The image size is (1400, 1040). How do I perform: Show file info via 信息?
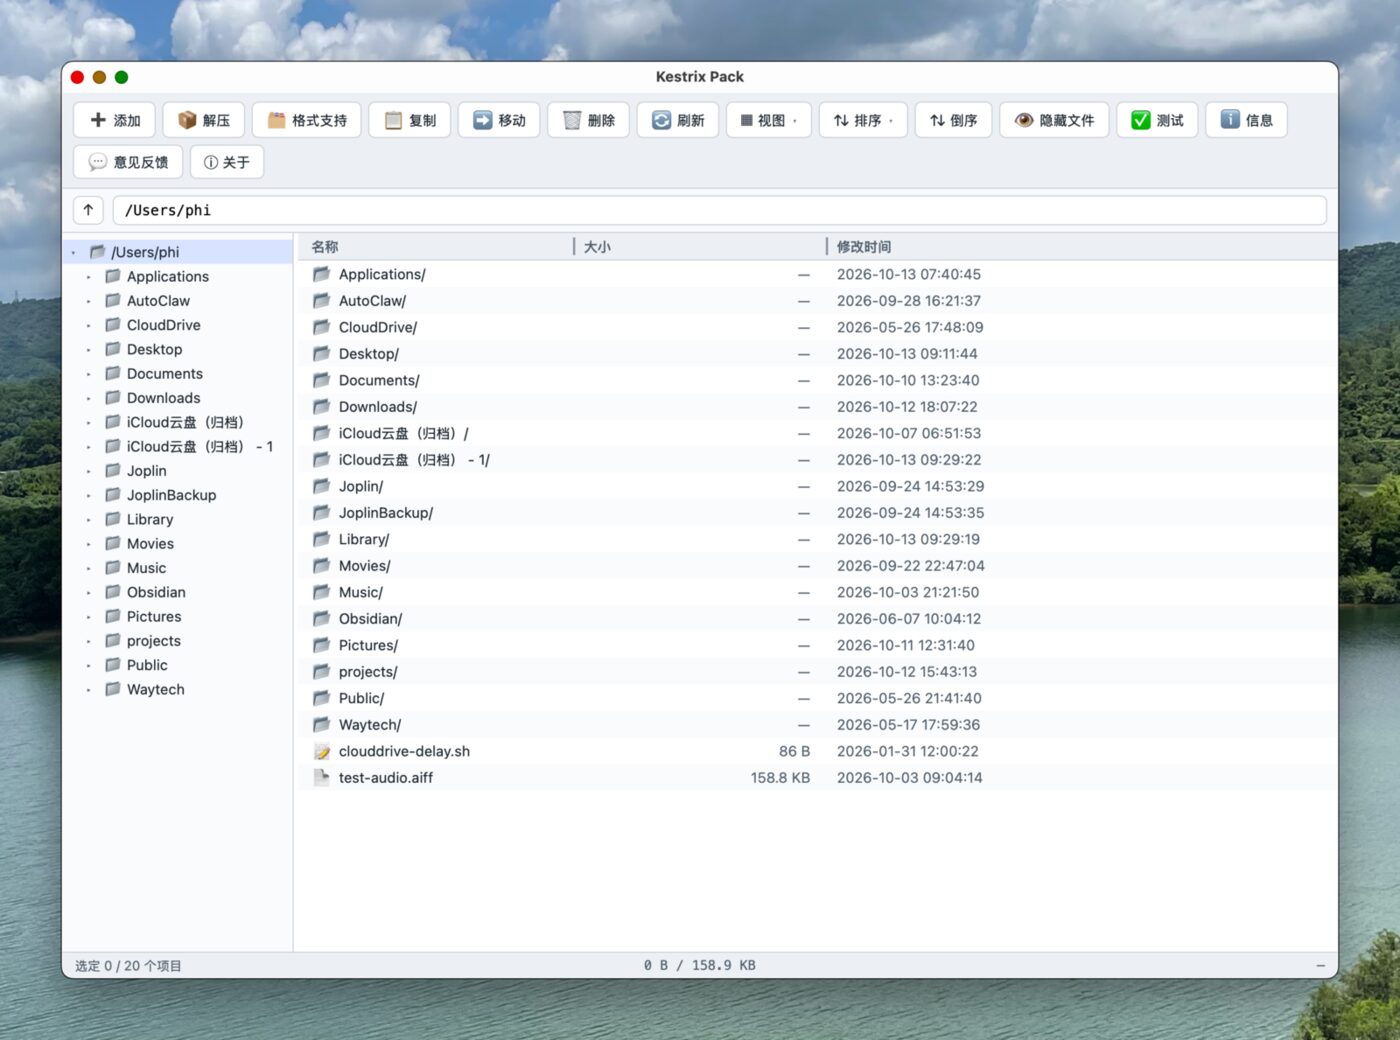1246,120
